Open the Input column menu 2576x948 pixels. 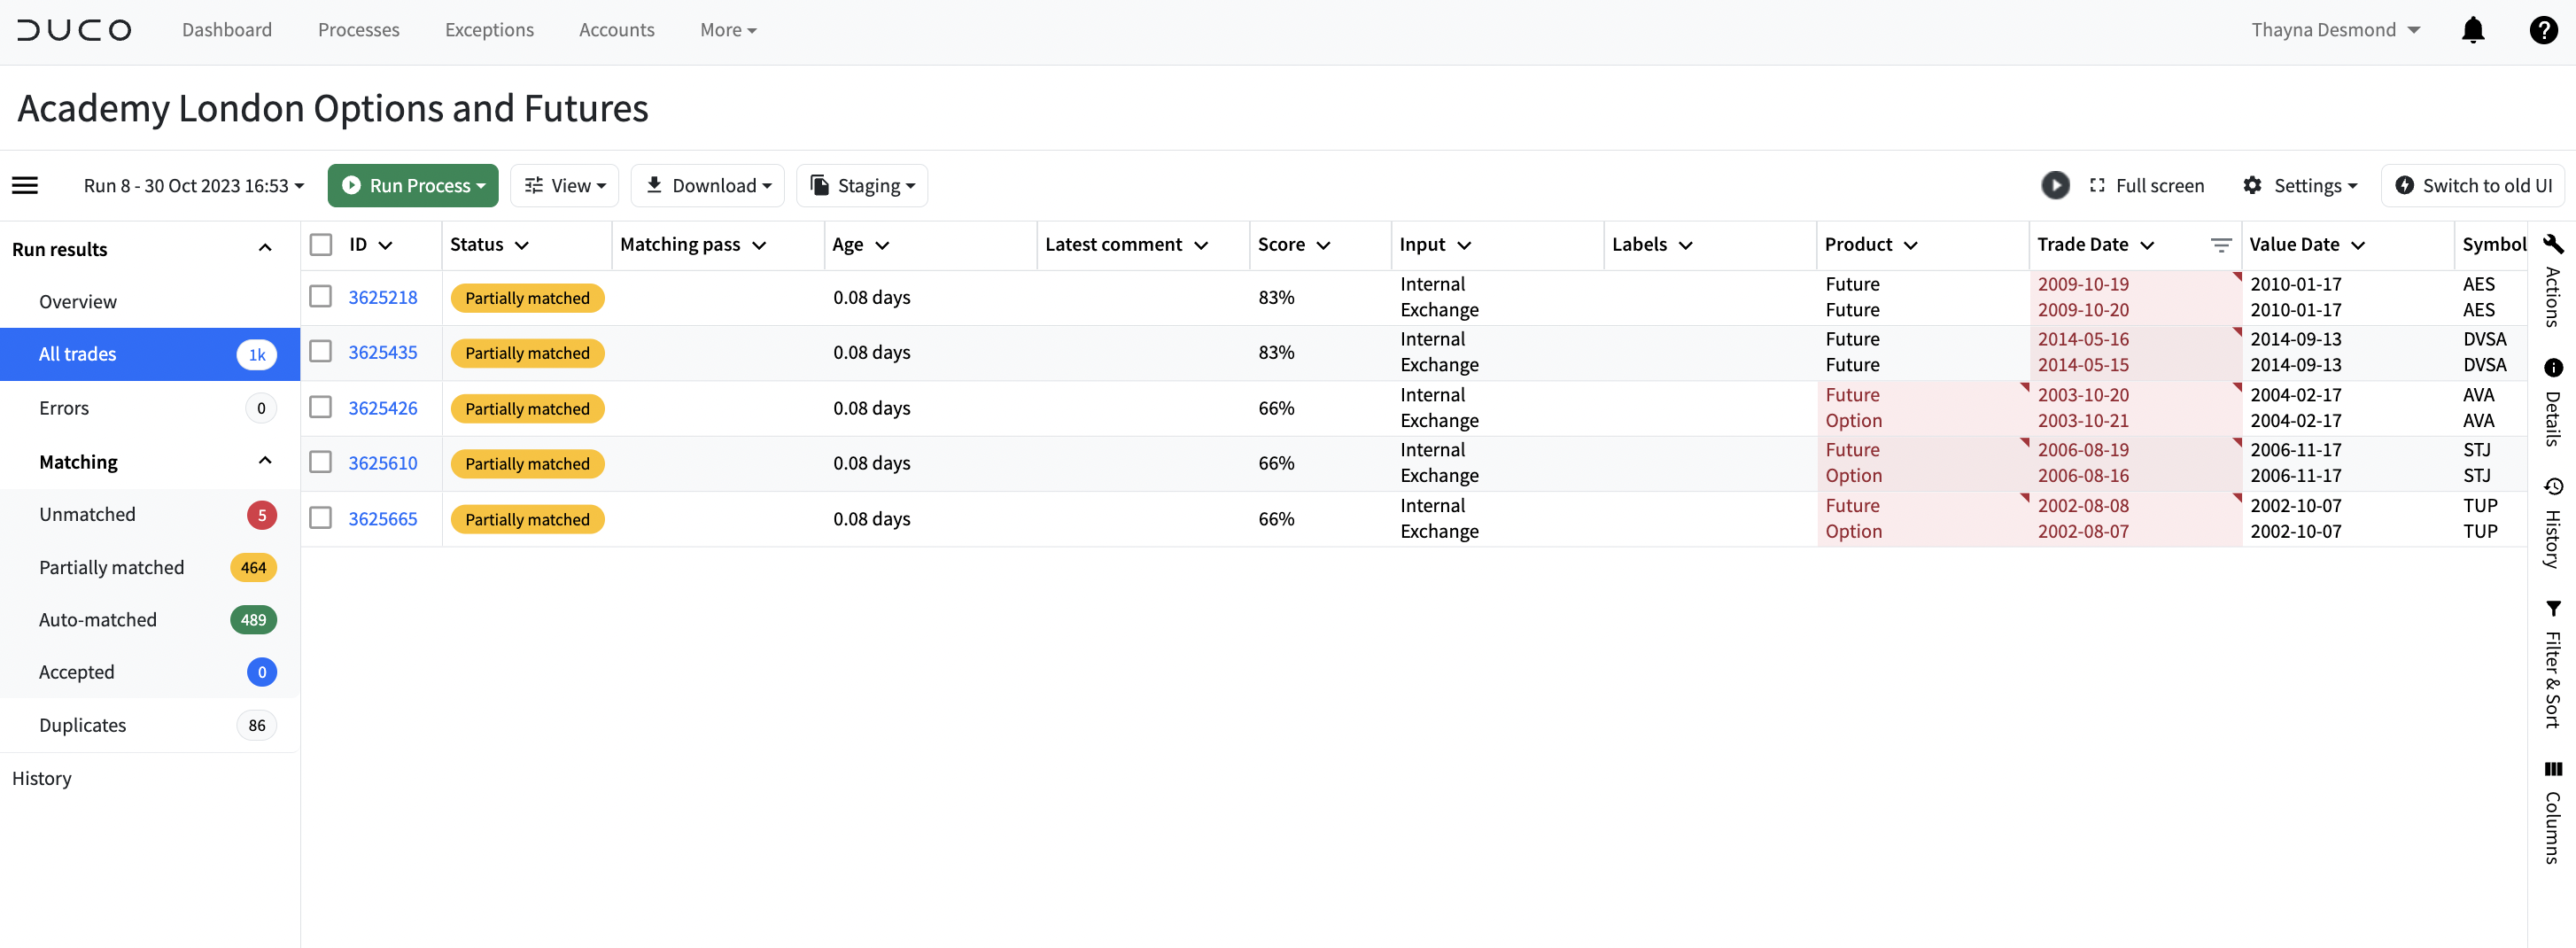pyautogui.click(x=1464, y=246)
